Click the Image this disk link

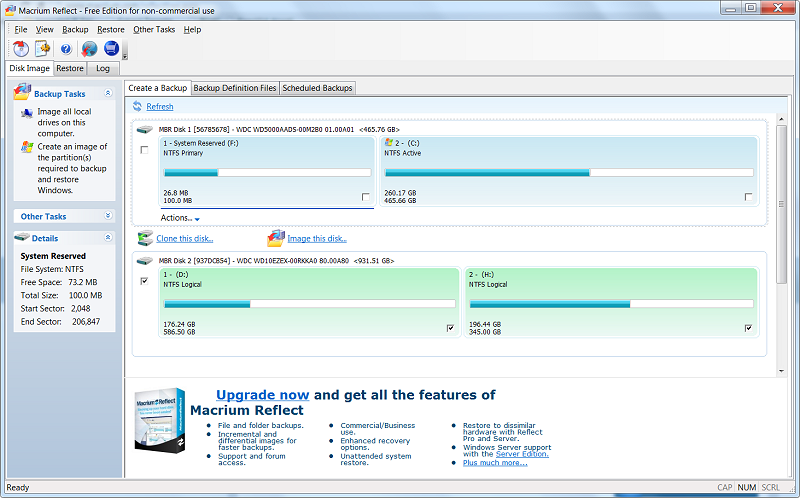pos(317,238)
